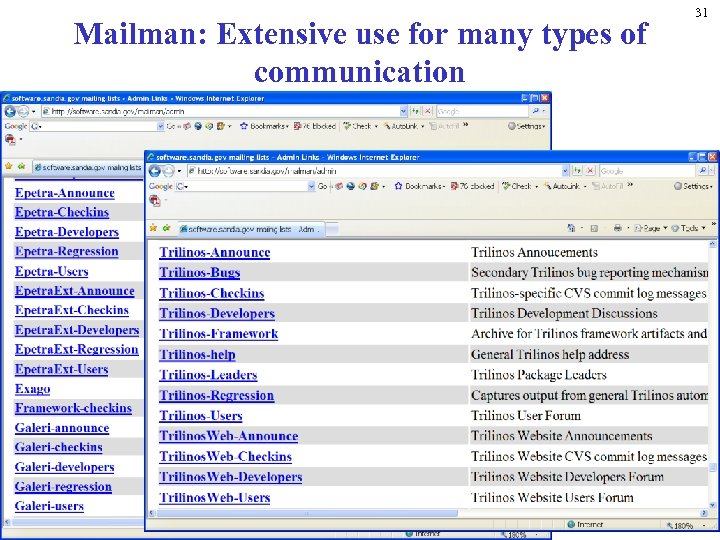
Task: Select the mailing lists tab in back window
Action: 88,168
